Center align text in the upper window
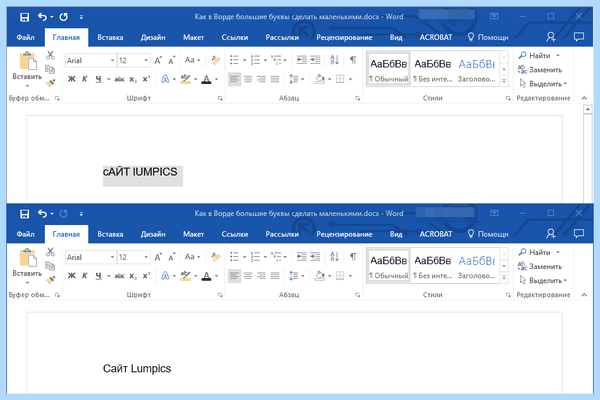Image resolution: width=600 pixels, height=400 pixels. (248, 79)
